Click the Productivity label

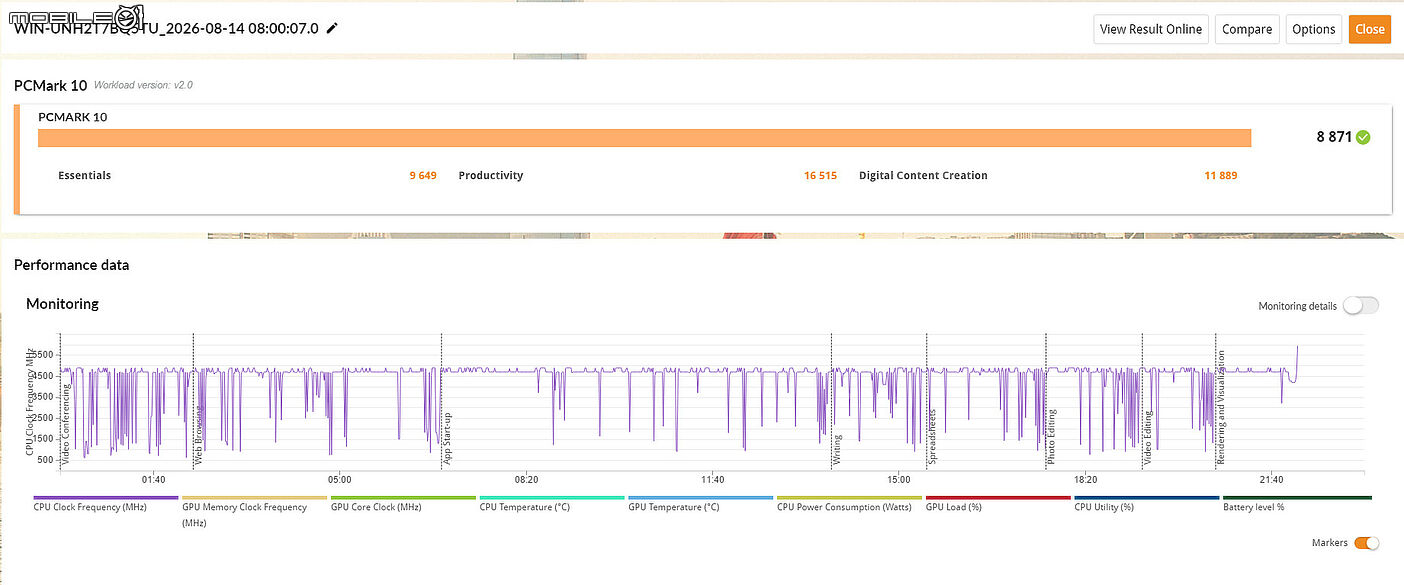pyautogui.click(x=491, y=176)
